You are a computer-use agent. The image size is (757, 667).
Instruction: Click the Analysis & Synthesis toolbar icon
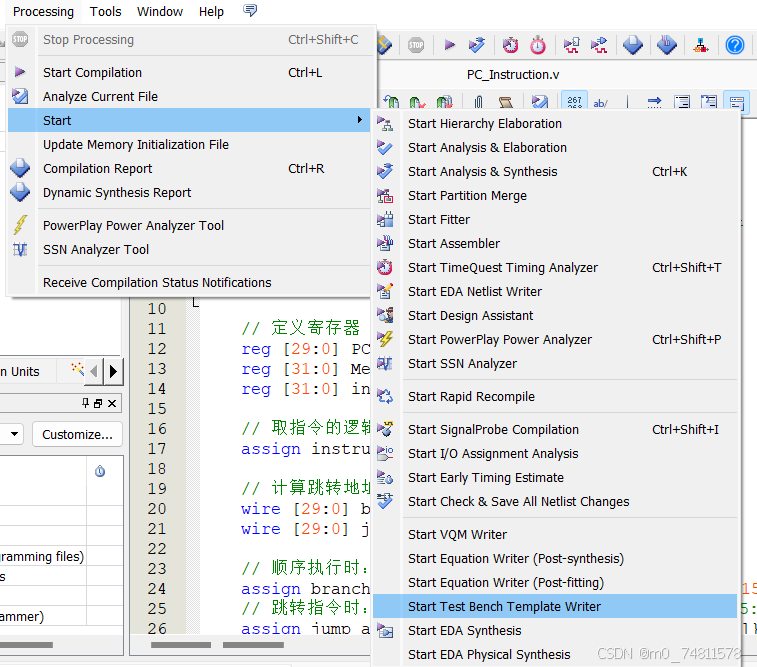(x=477, y=45)
